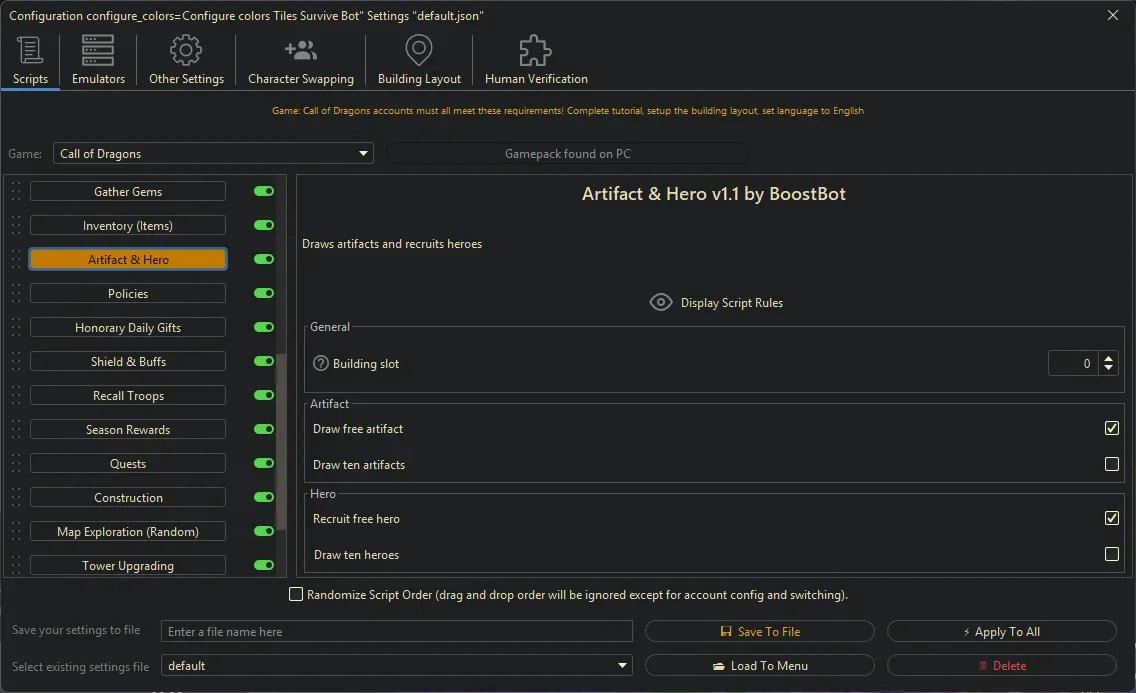Click the Character Swapping icon
Image resolution: width=1136 pixels, height=693 pixels.
point(300,50)
